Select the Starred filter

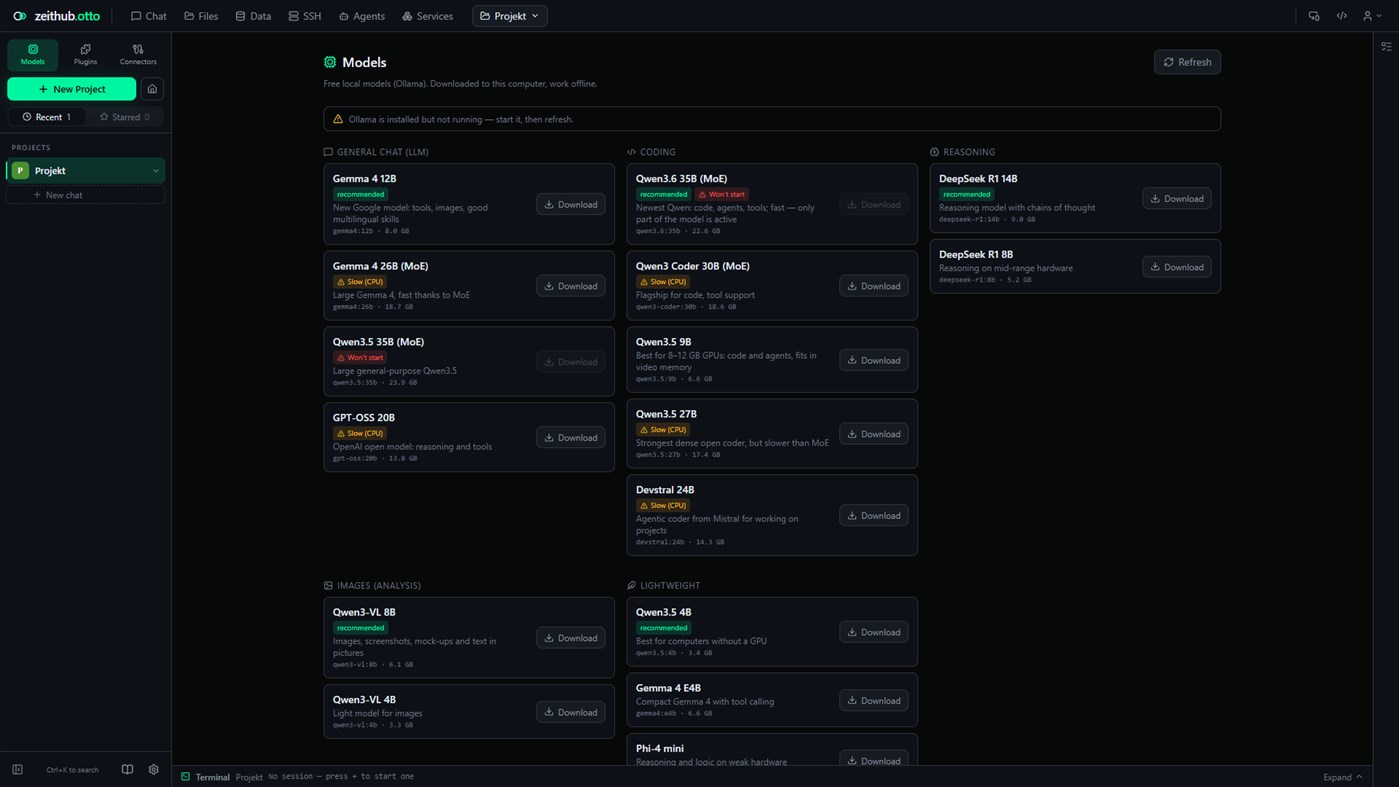tap(124, 117)
